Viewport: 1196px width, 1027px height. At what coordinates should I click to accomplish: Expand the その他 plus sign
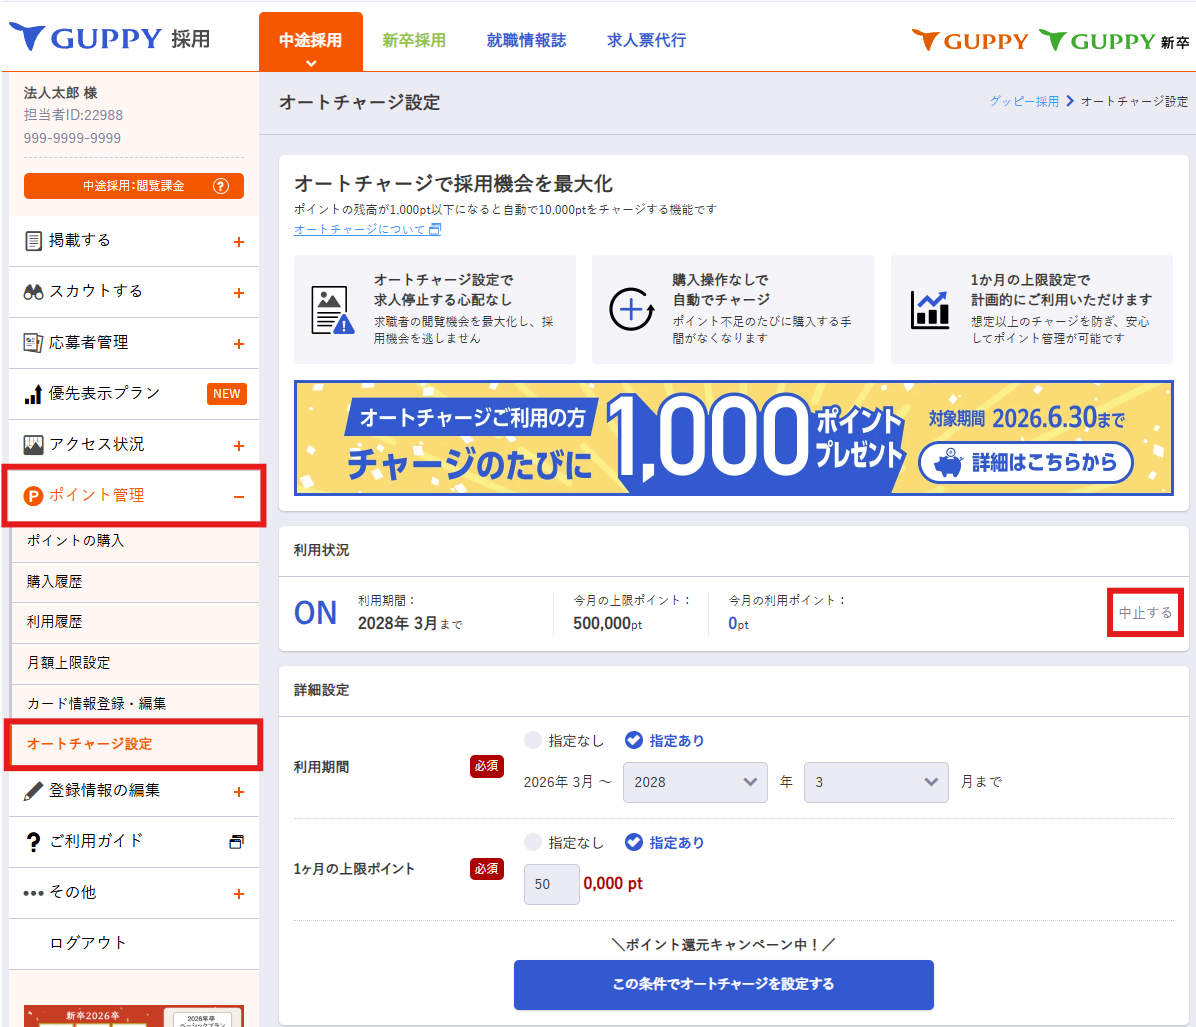(239, 893)
